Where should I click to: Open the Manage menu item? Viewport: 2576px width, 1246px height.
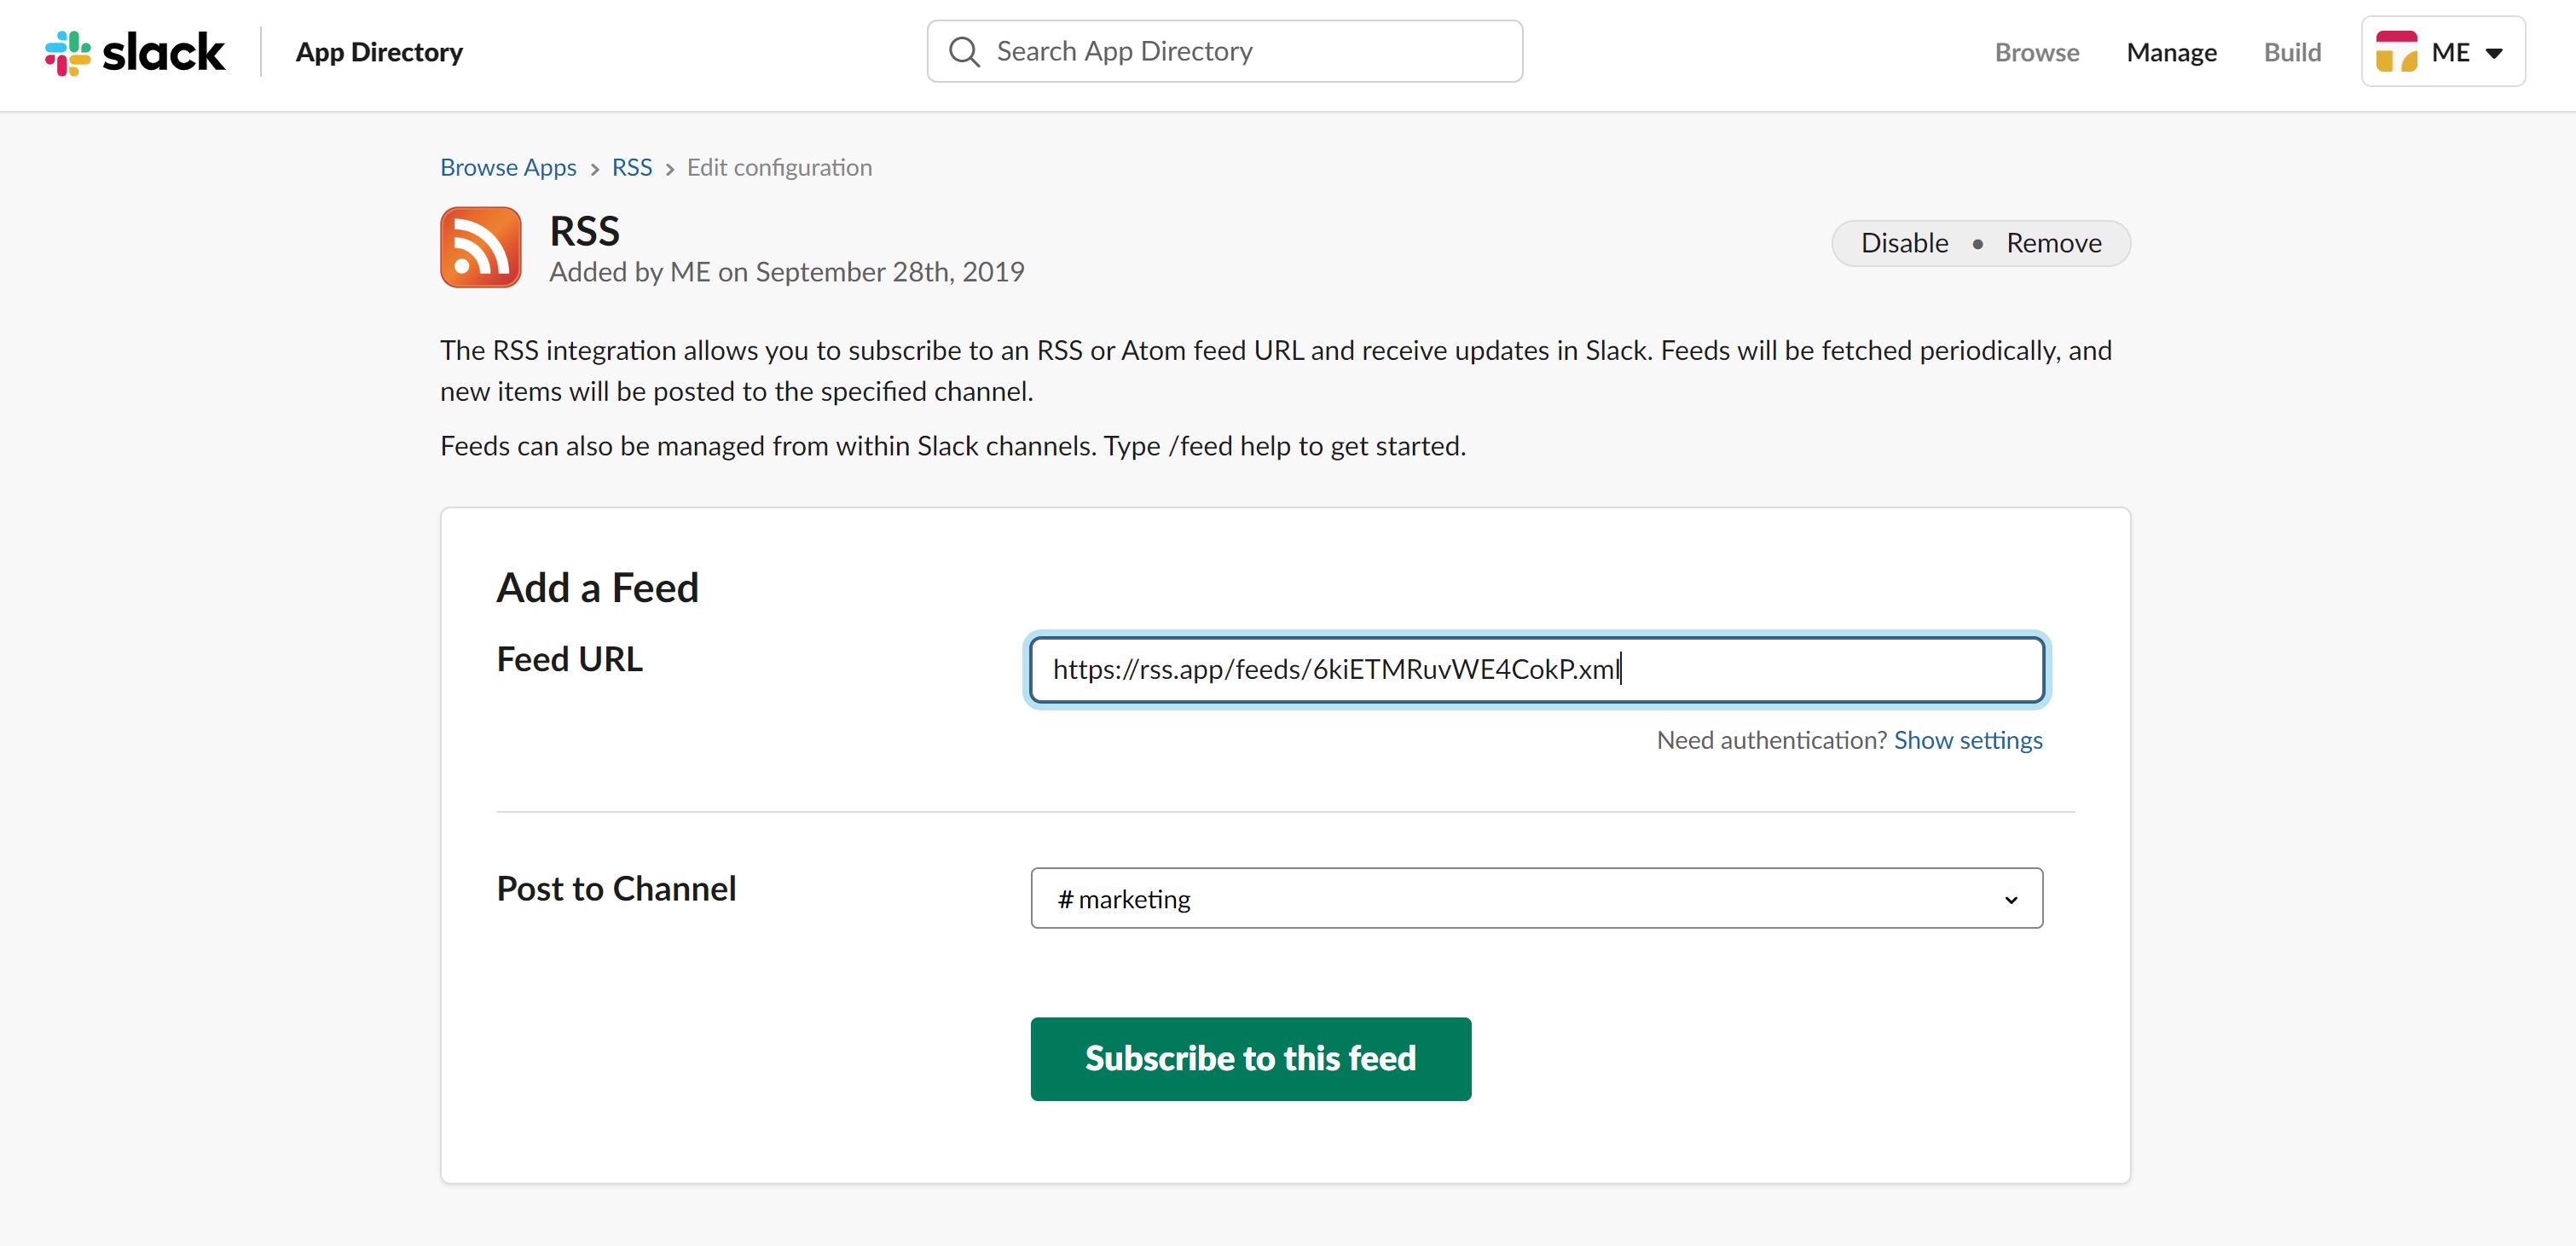[x=2171, y=52]
